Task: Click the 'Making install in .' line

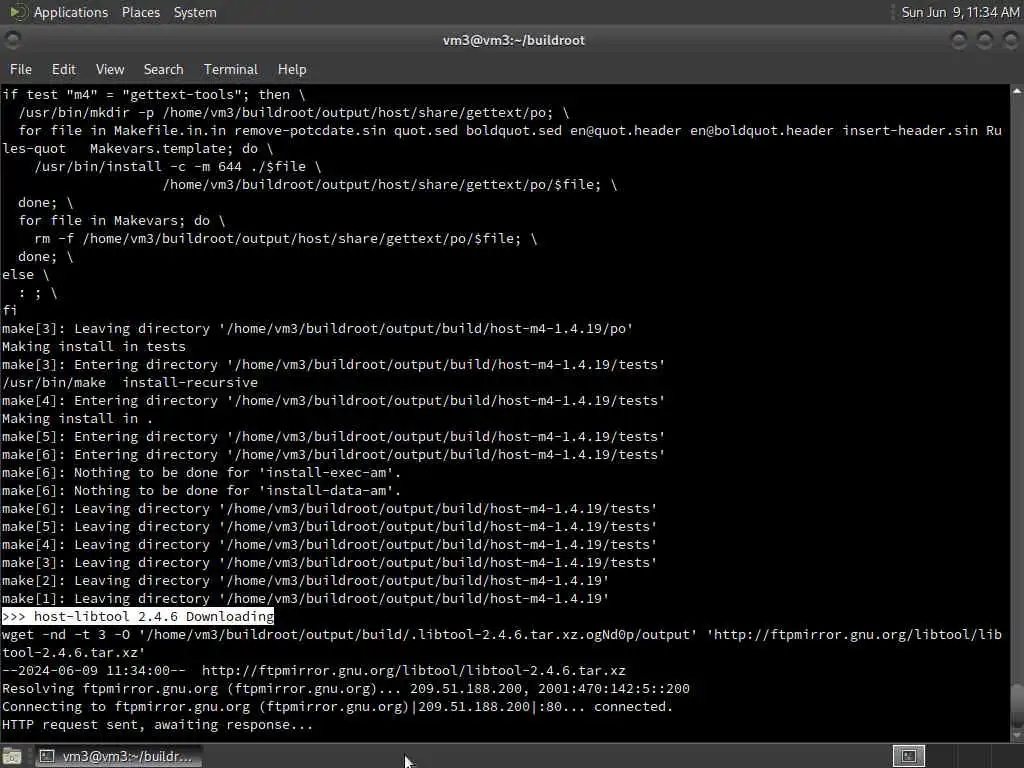Action: (77, 419)
